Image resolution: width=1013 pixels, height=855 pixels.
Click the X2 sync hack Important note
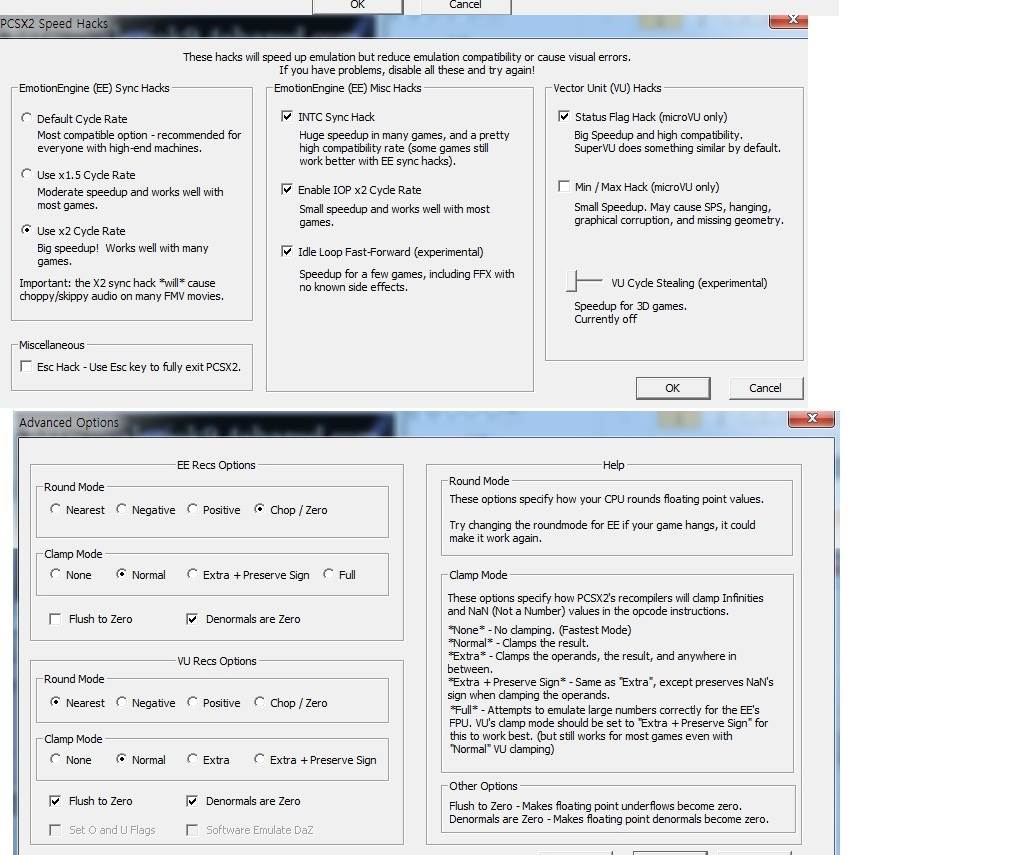click(121, 290)
